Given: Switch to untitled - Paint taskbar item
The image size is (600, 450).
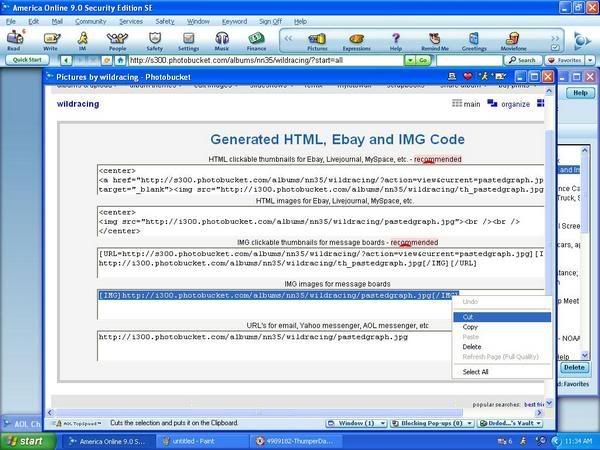Looking at the screenshot, I should 202,441.
